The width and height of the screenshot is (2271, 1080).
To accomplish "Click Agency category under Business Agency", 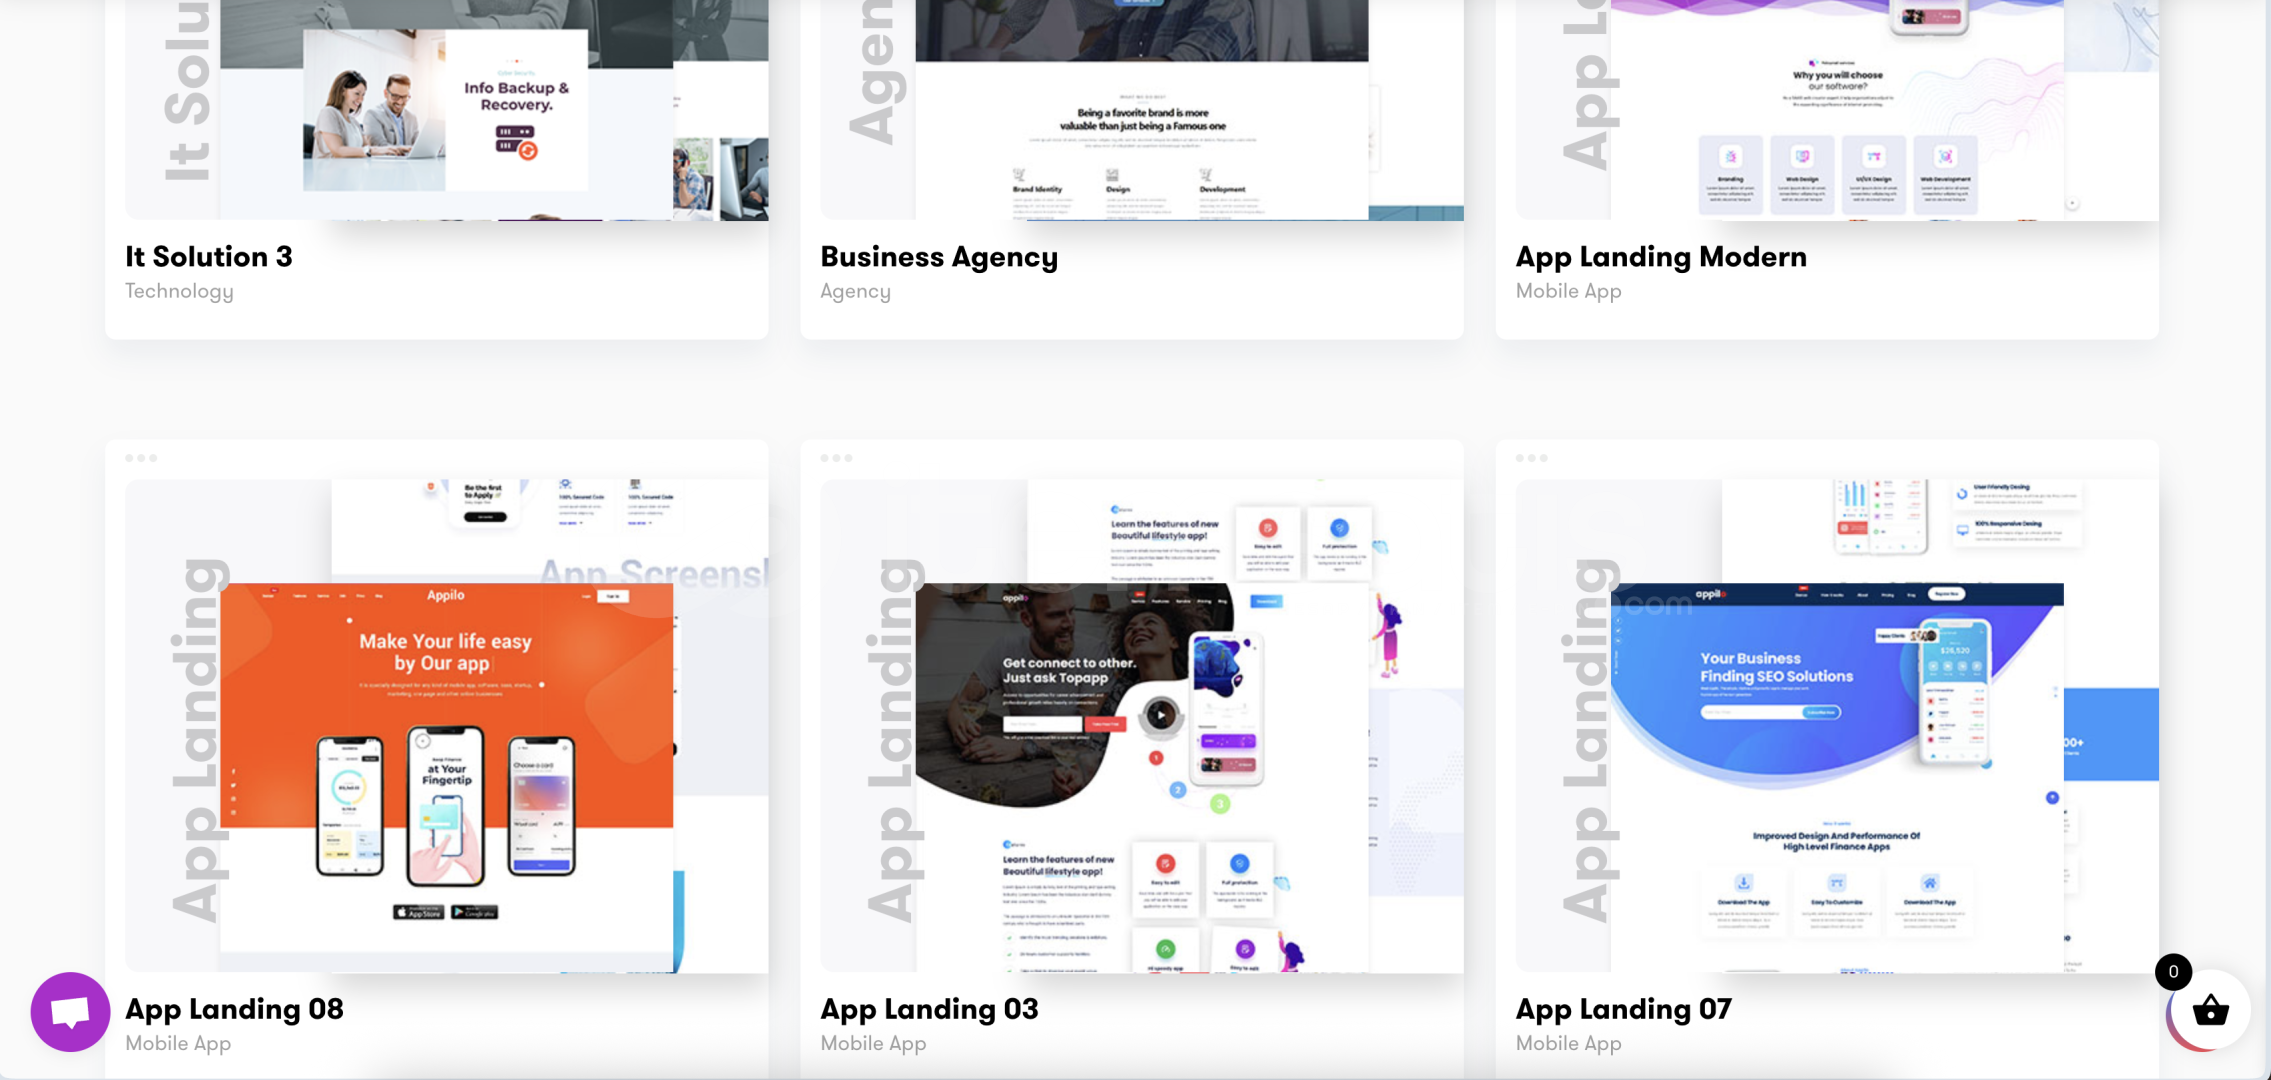I will click(855, 291).
